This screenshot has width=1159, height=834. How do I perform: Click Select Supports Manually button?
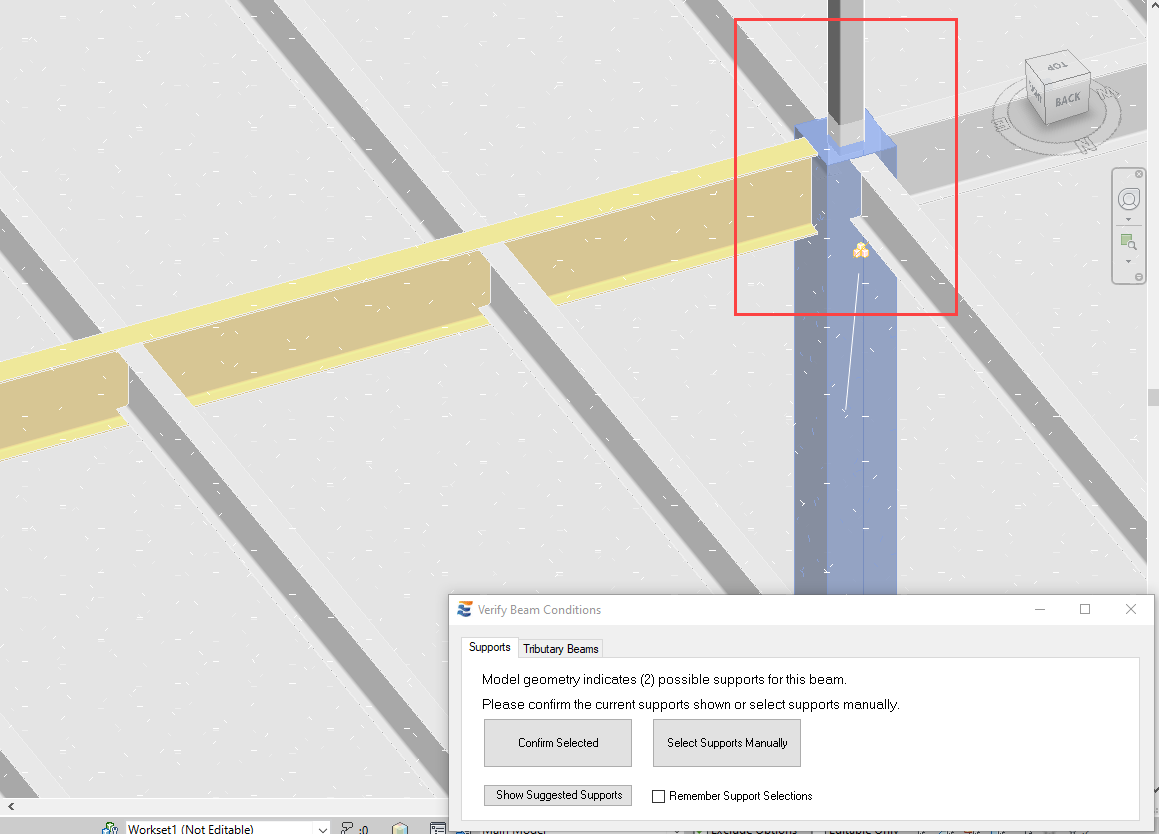pyautogui.click(x=727, y=743)
